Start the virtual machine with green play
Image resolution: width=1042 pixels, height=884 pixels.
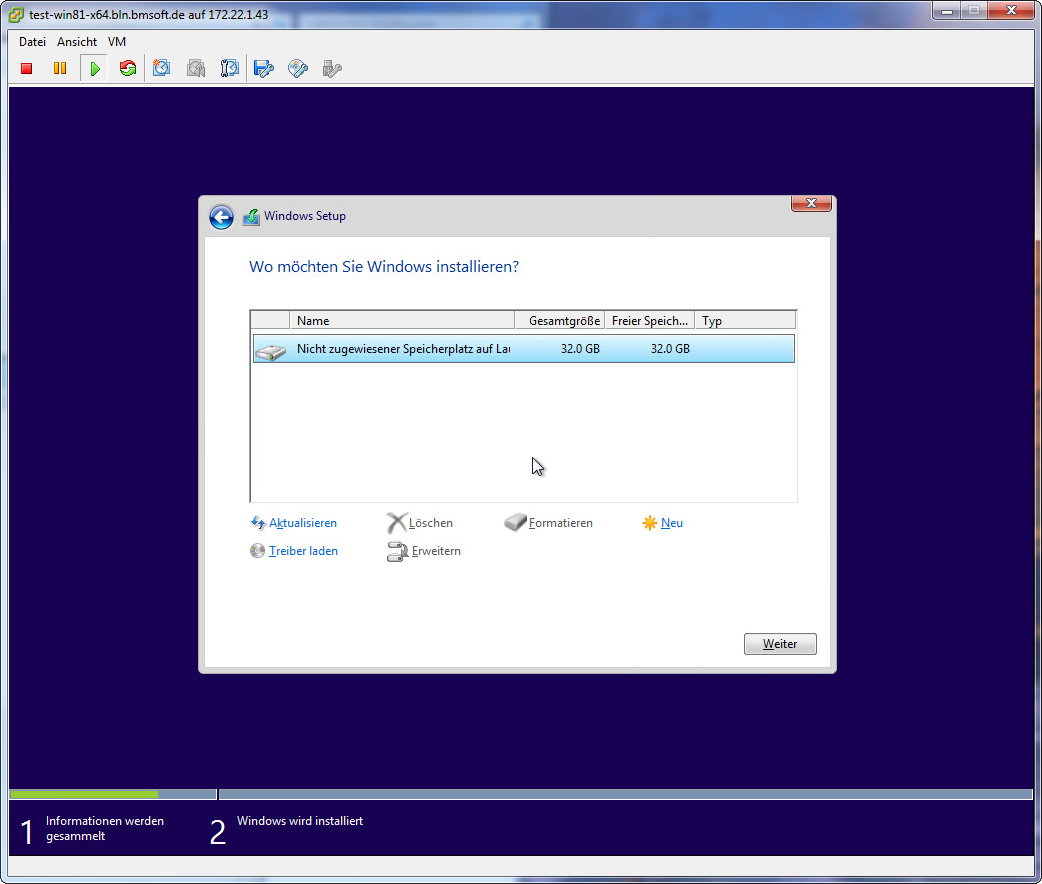coord(95,68)
